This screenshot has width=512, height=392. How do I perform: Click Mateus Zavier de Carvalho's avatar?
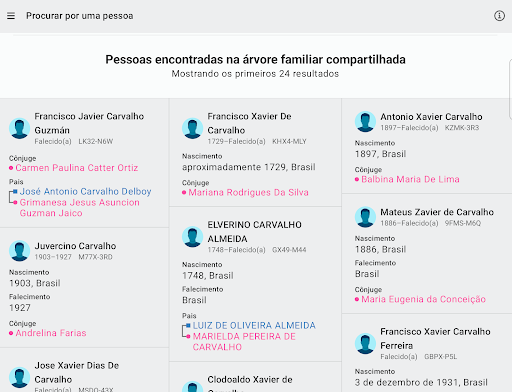click(365, 217)
